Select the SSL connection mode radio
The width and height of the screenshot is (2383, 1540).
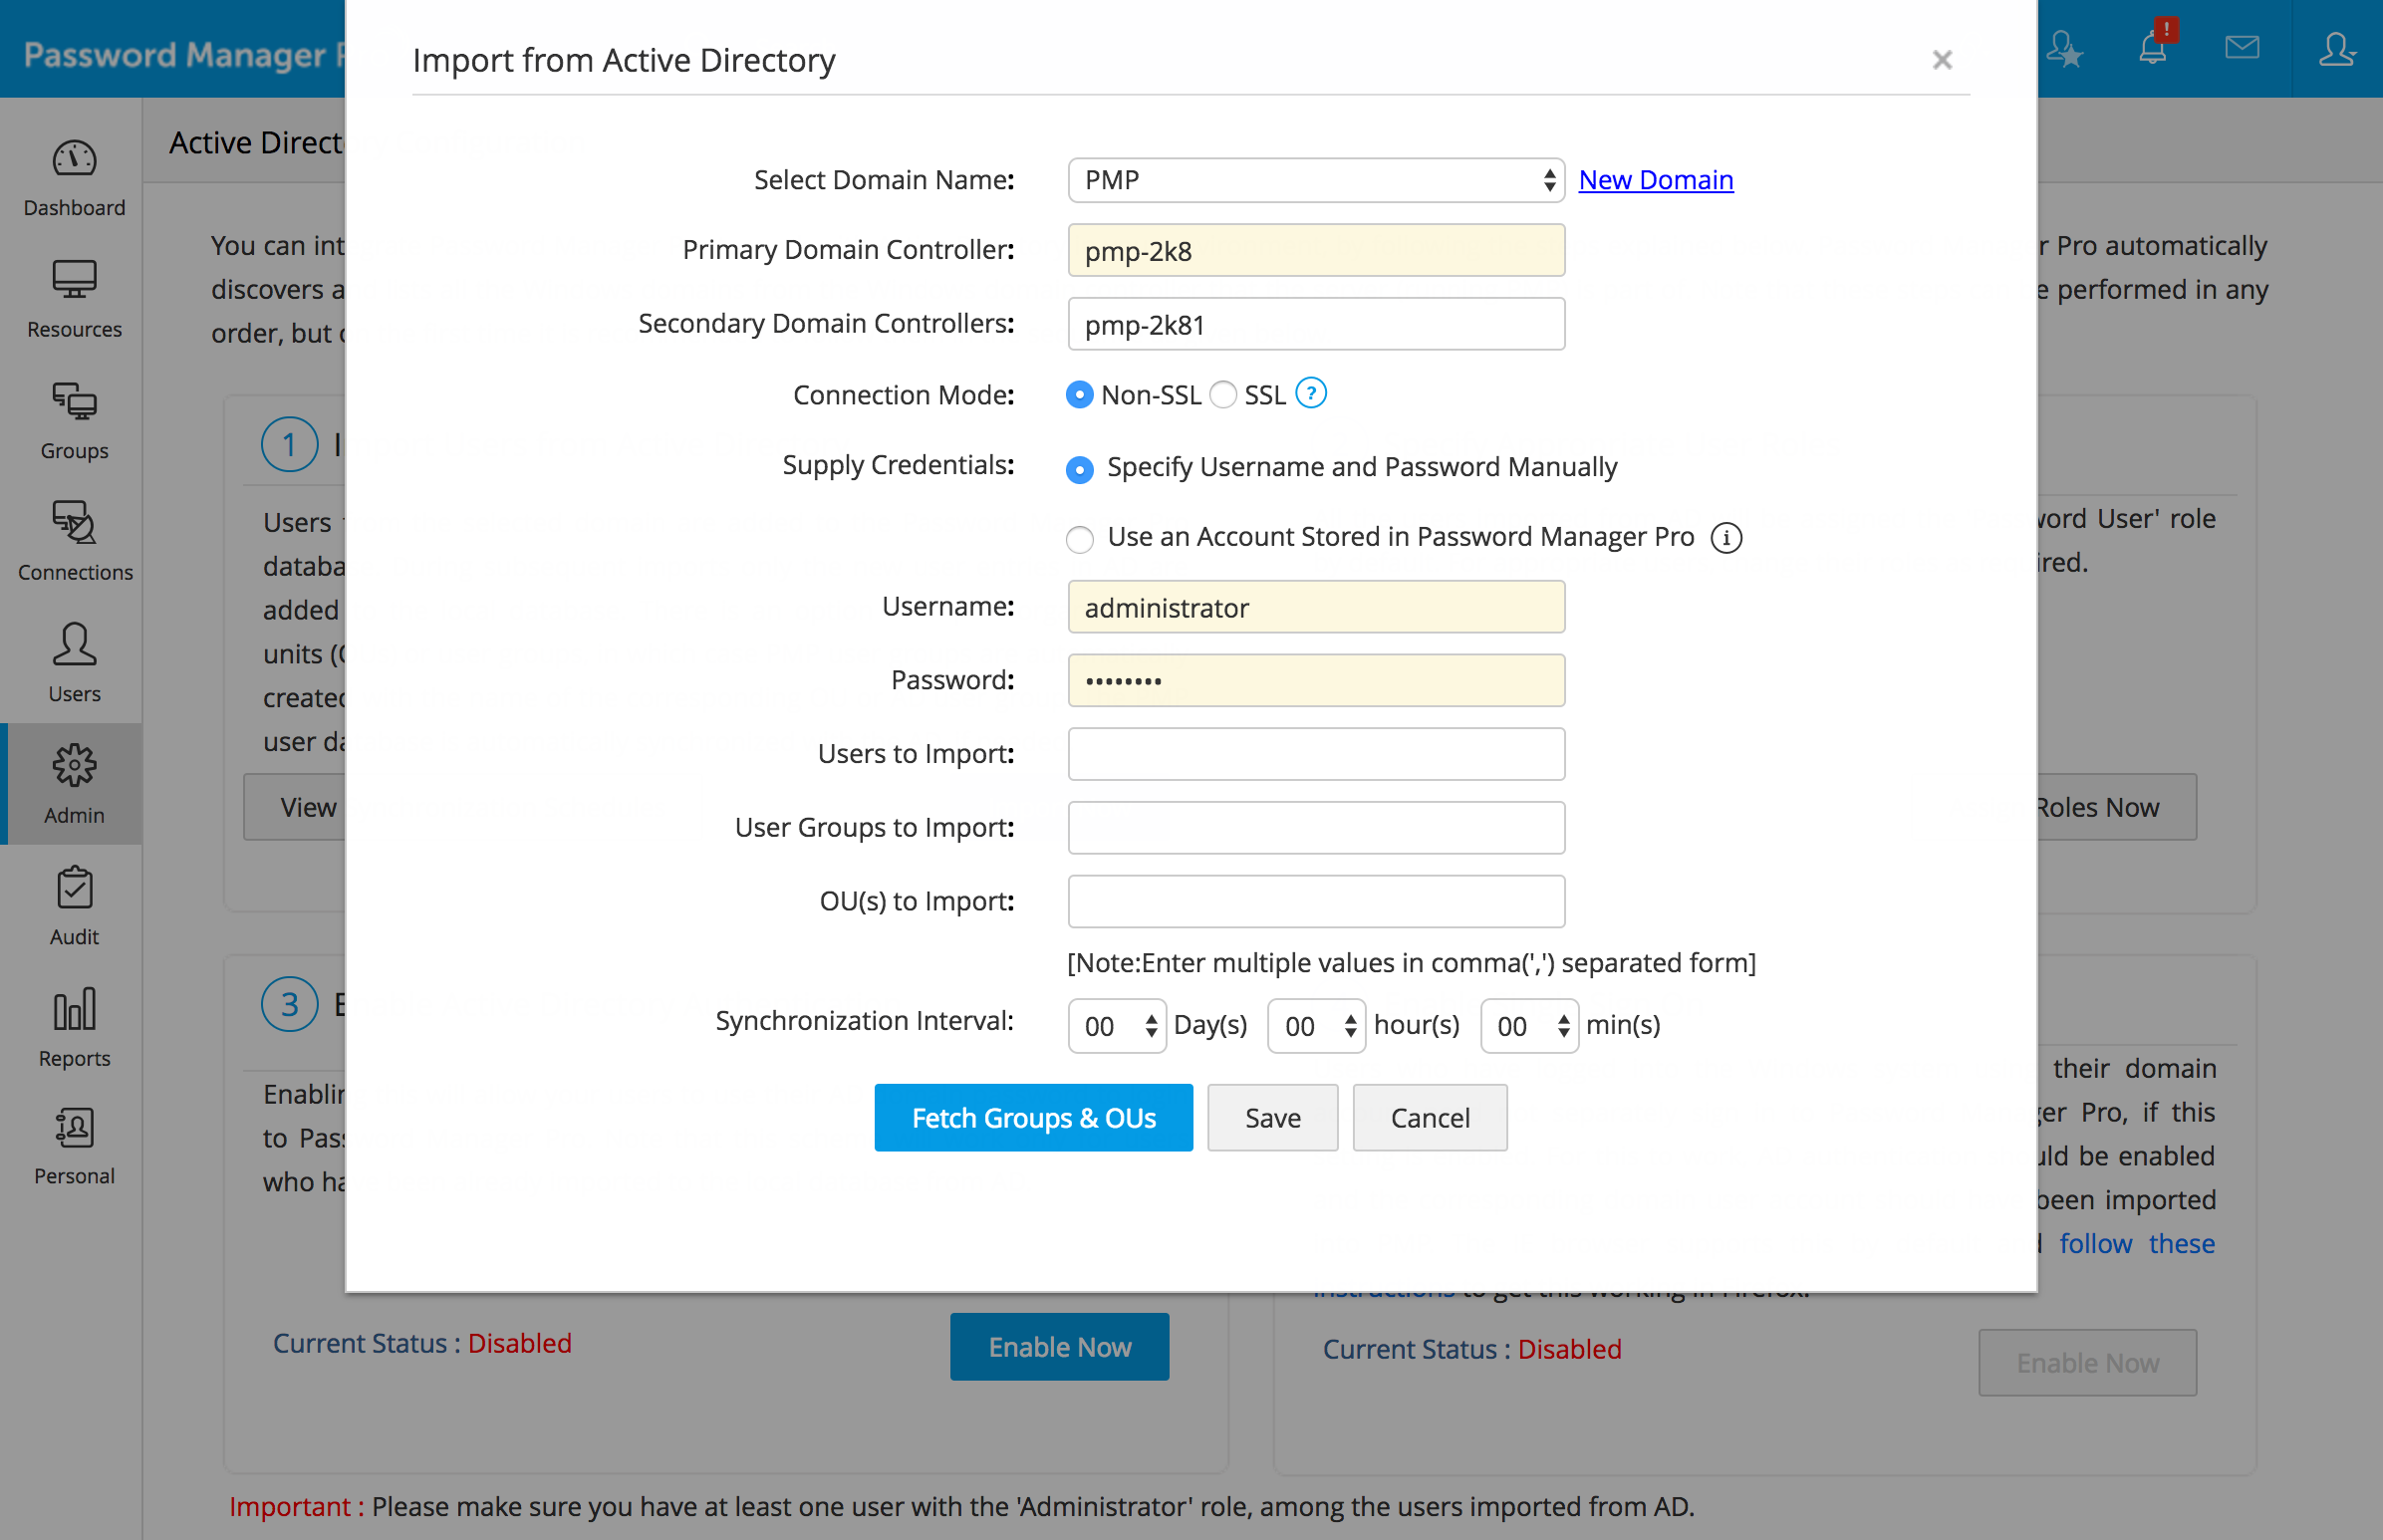tap(1223, 395)
